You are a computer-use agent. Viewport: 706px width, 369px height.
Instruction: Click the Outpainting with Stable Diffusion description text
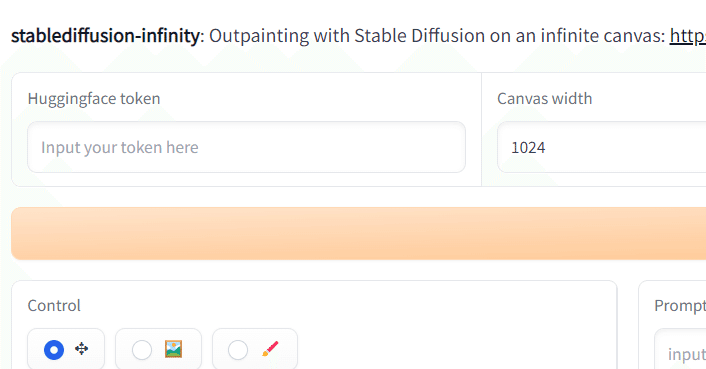click(437, 36)
